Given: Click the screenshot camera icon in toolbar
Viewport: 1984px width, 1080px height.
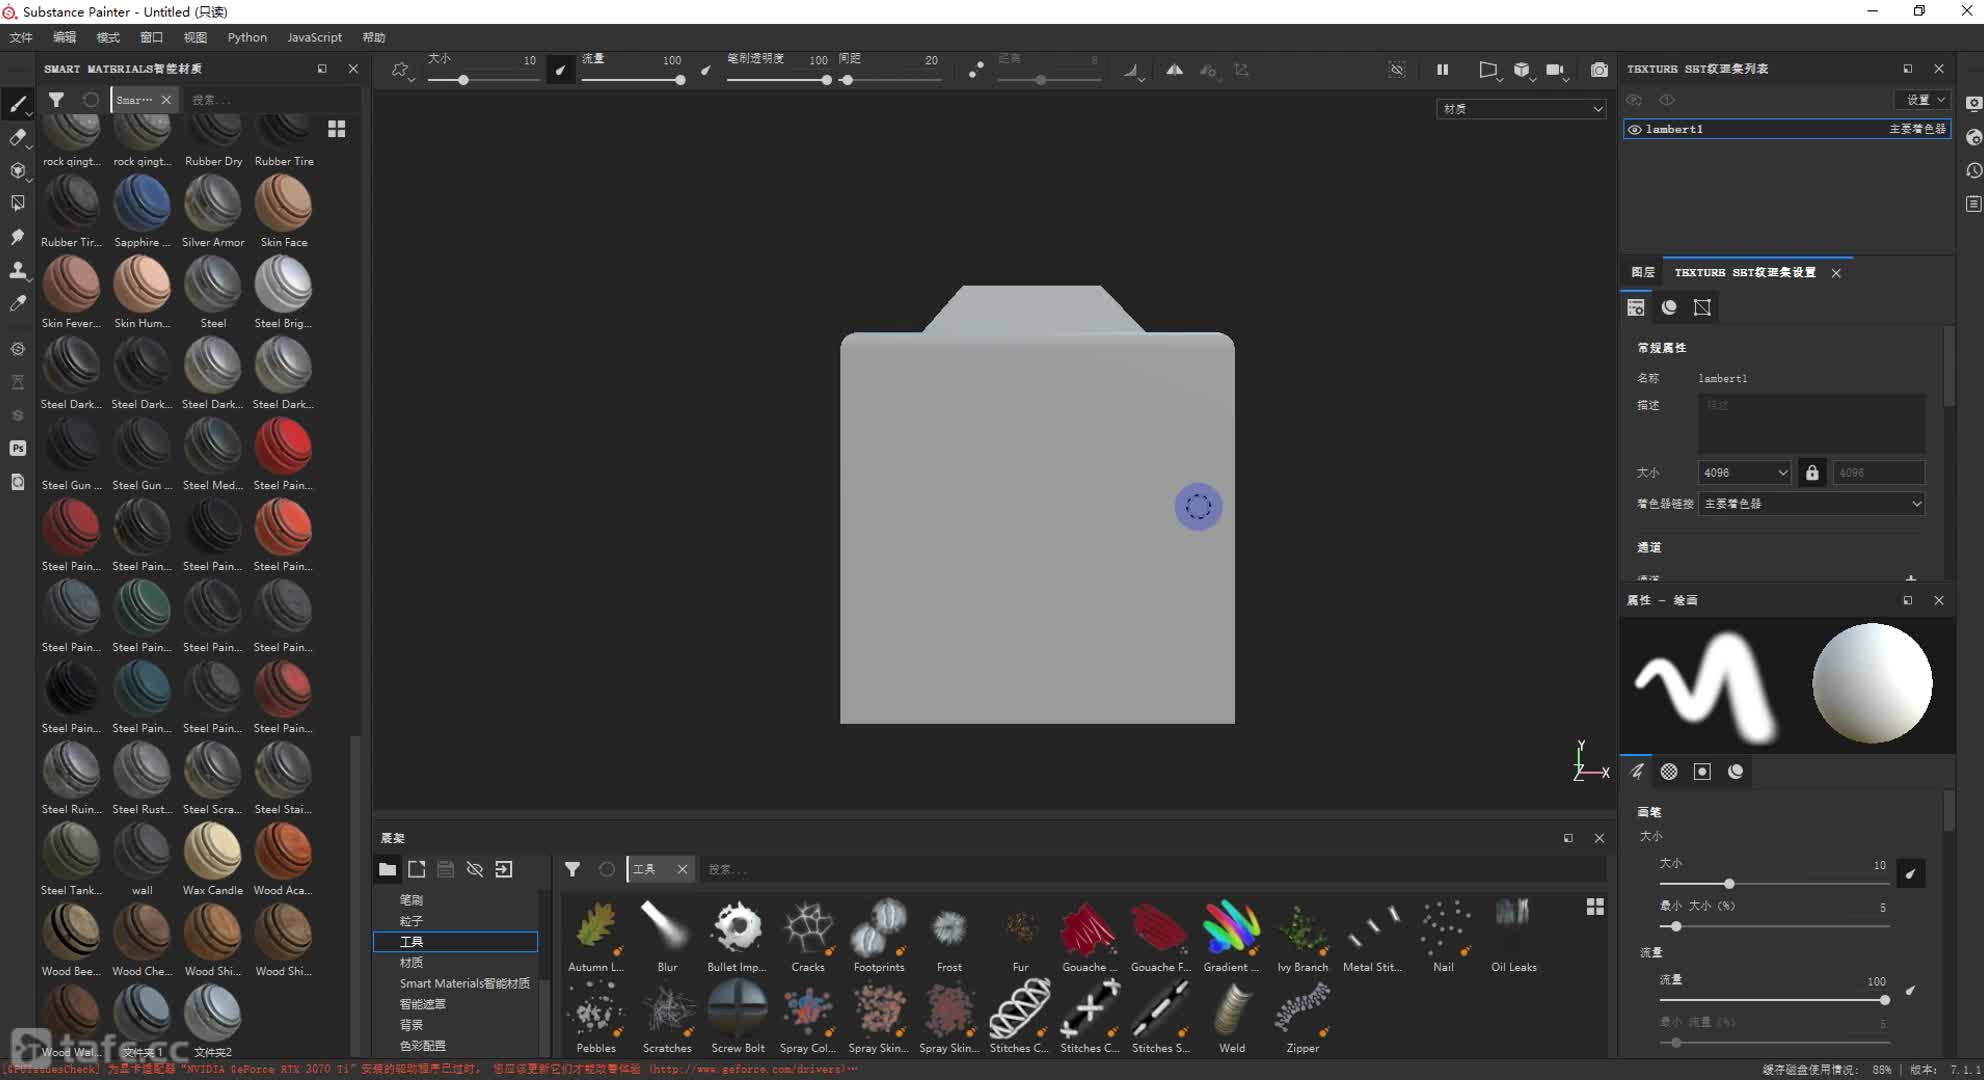Looking at the screenshot, I should tap(1599, 70).
